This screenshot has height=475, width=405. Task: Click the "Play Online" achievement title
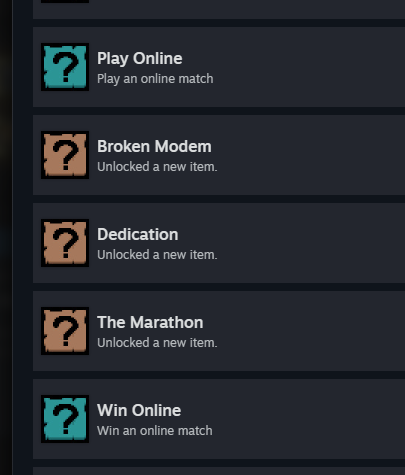(140, 59)
